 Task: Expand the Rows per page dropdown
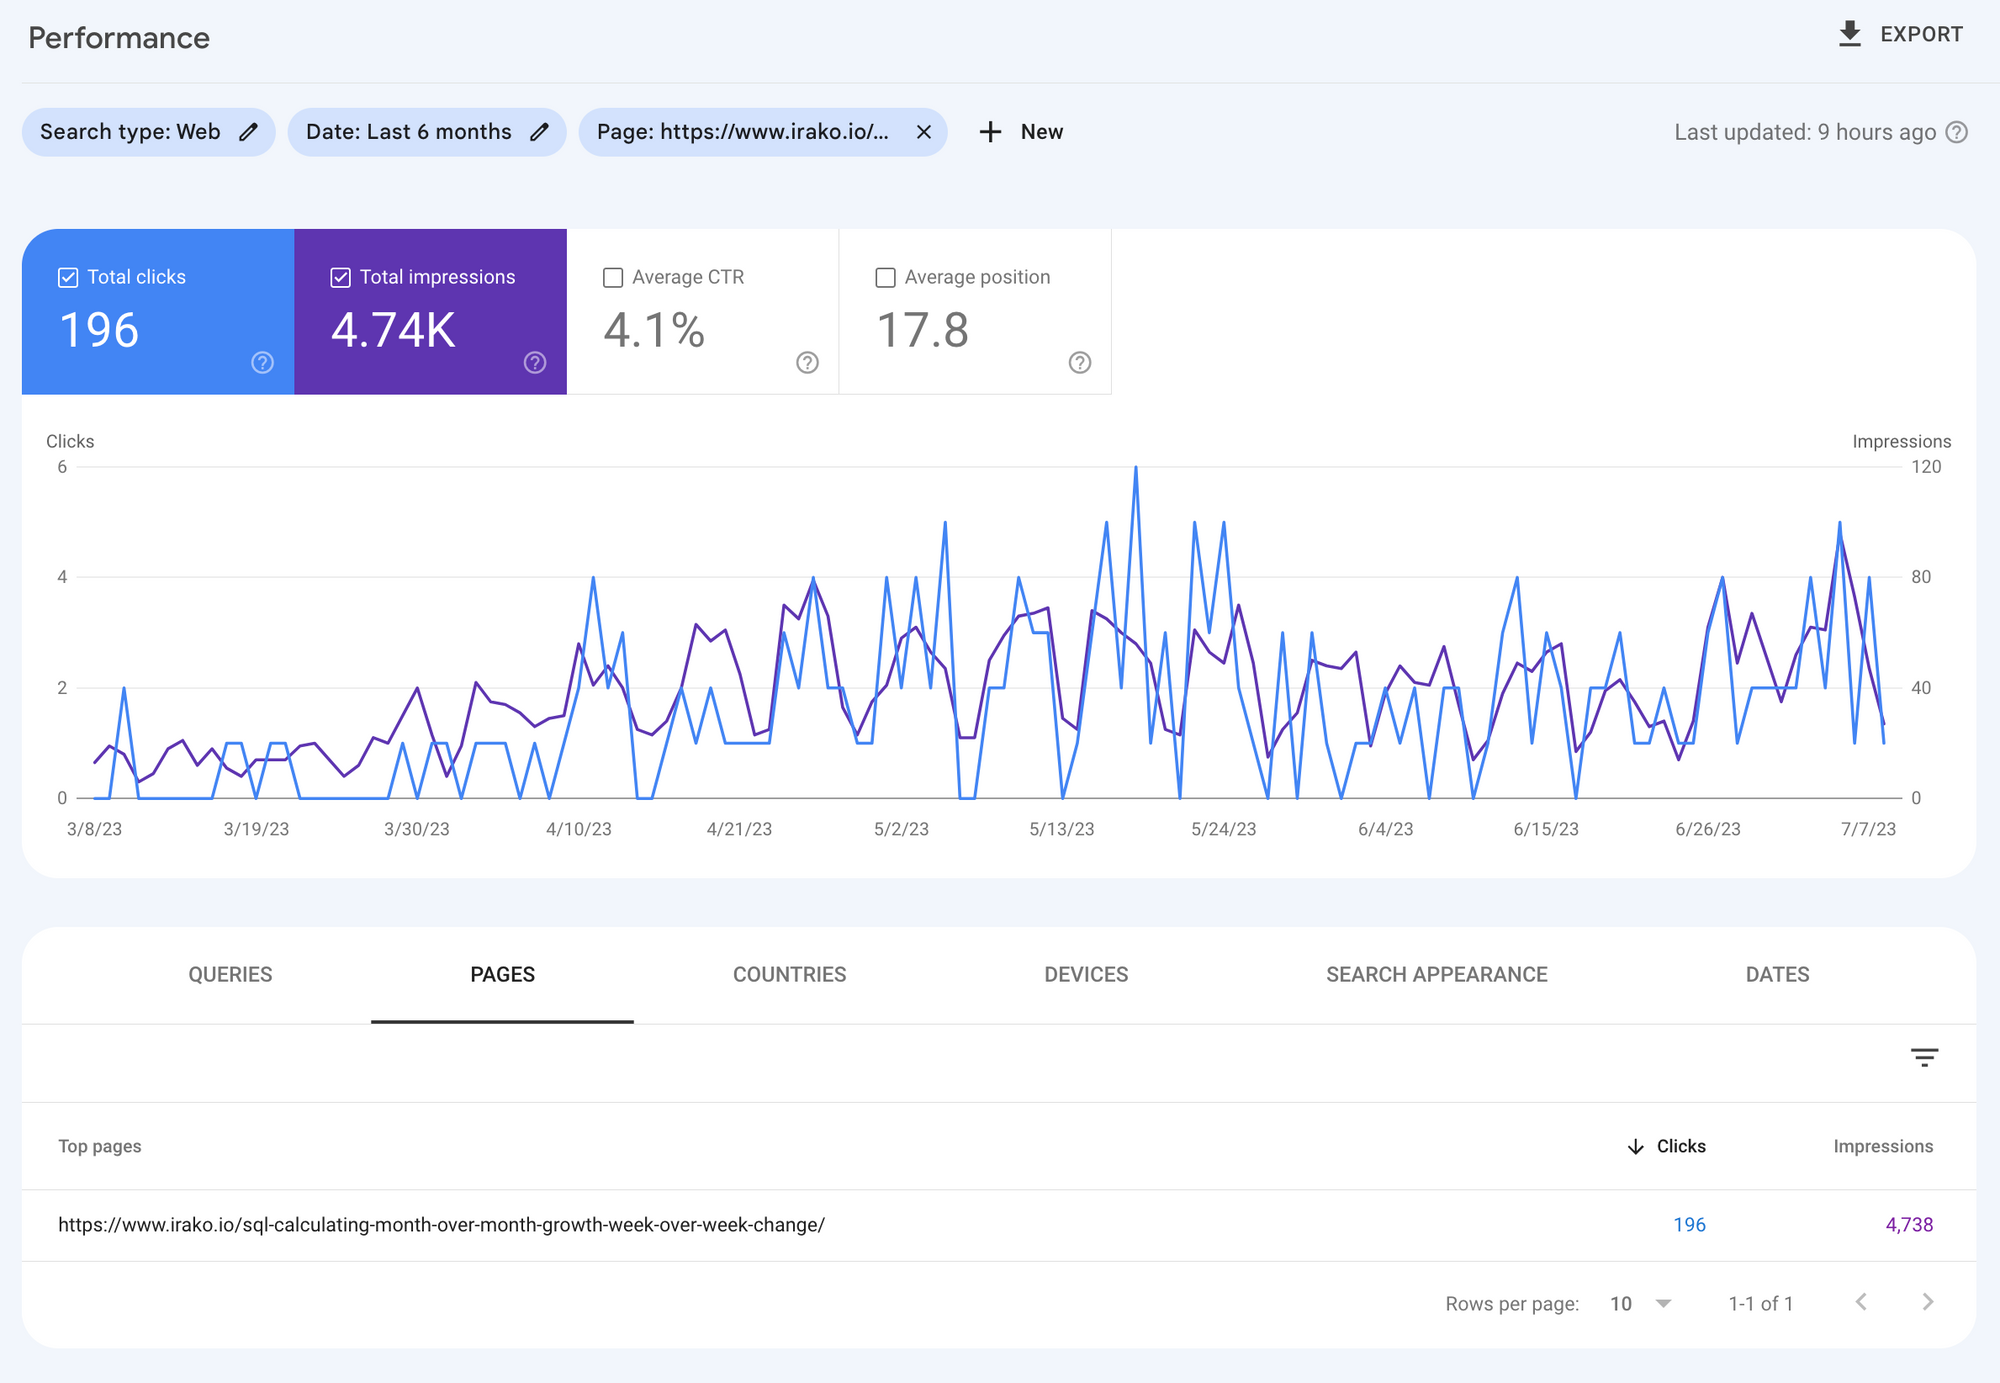pyautogui.click(x=1663, y=1303)
